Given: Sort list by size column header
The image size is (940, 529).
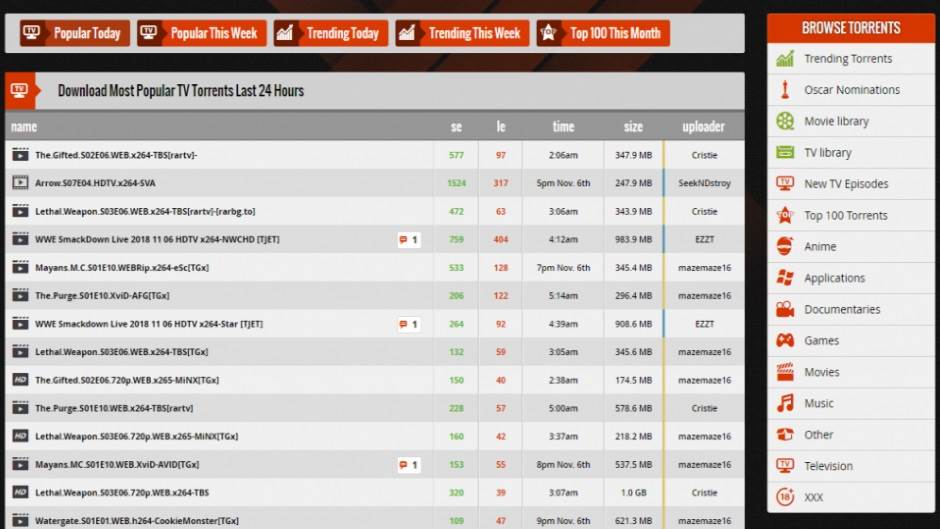Looking at the screenshot, I should [x=633, y=127].
